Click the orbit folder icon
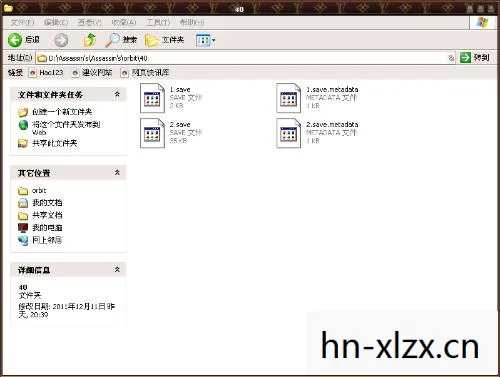The width and height of the screenshot is (500, 377). 23,191
